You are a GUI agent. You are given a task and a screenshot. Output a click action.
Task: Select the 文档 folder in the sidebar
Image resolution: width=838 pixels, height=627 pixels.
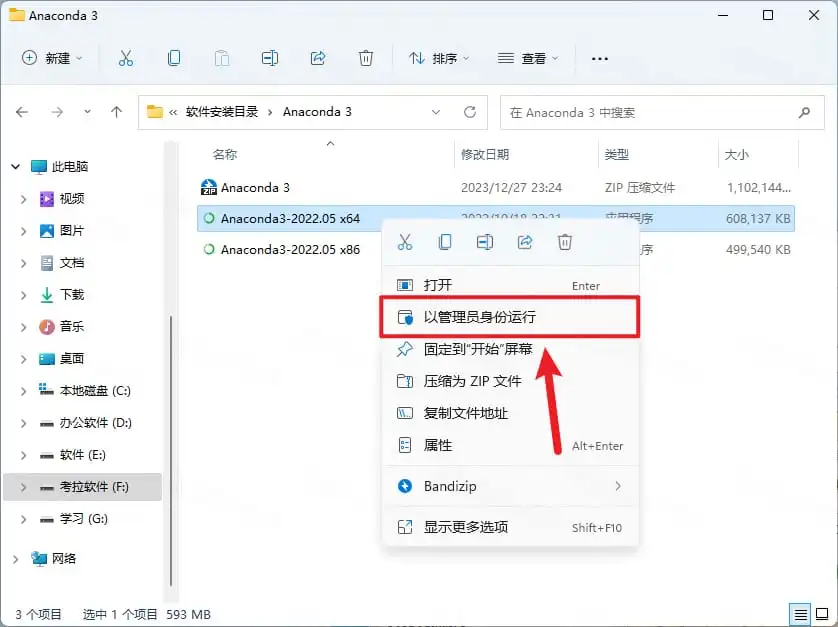click(72, 263)
